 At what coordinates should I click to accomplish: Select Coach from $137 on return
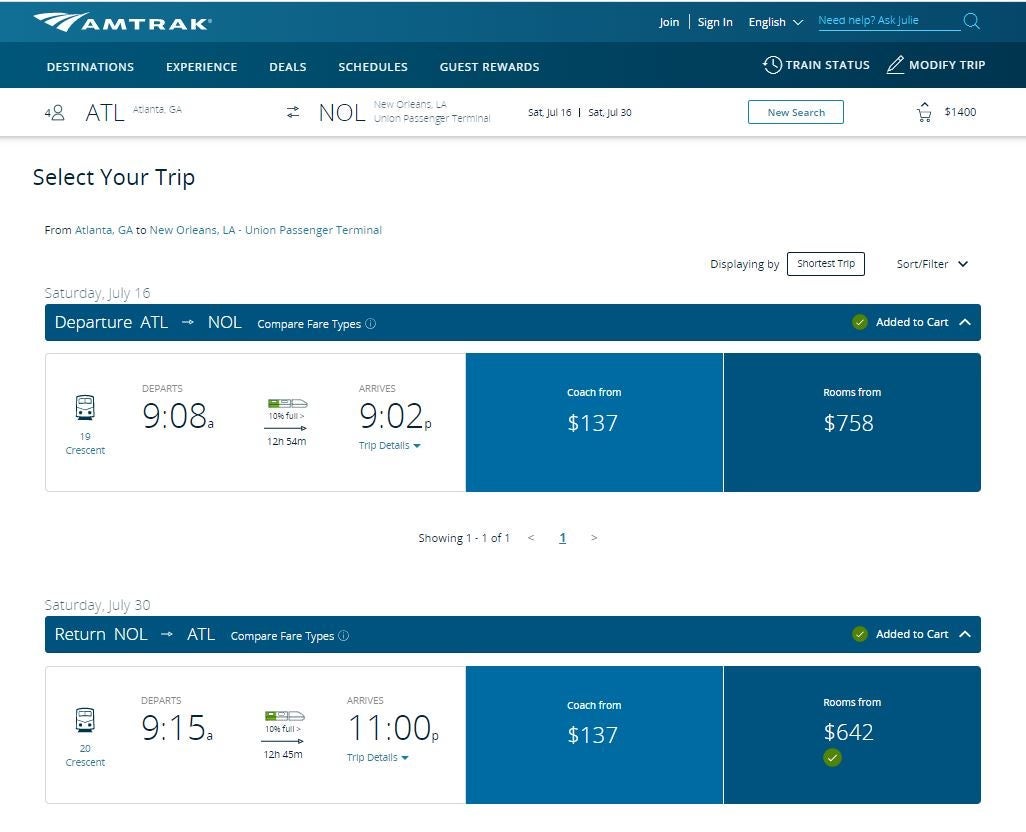[594, 735]
